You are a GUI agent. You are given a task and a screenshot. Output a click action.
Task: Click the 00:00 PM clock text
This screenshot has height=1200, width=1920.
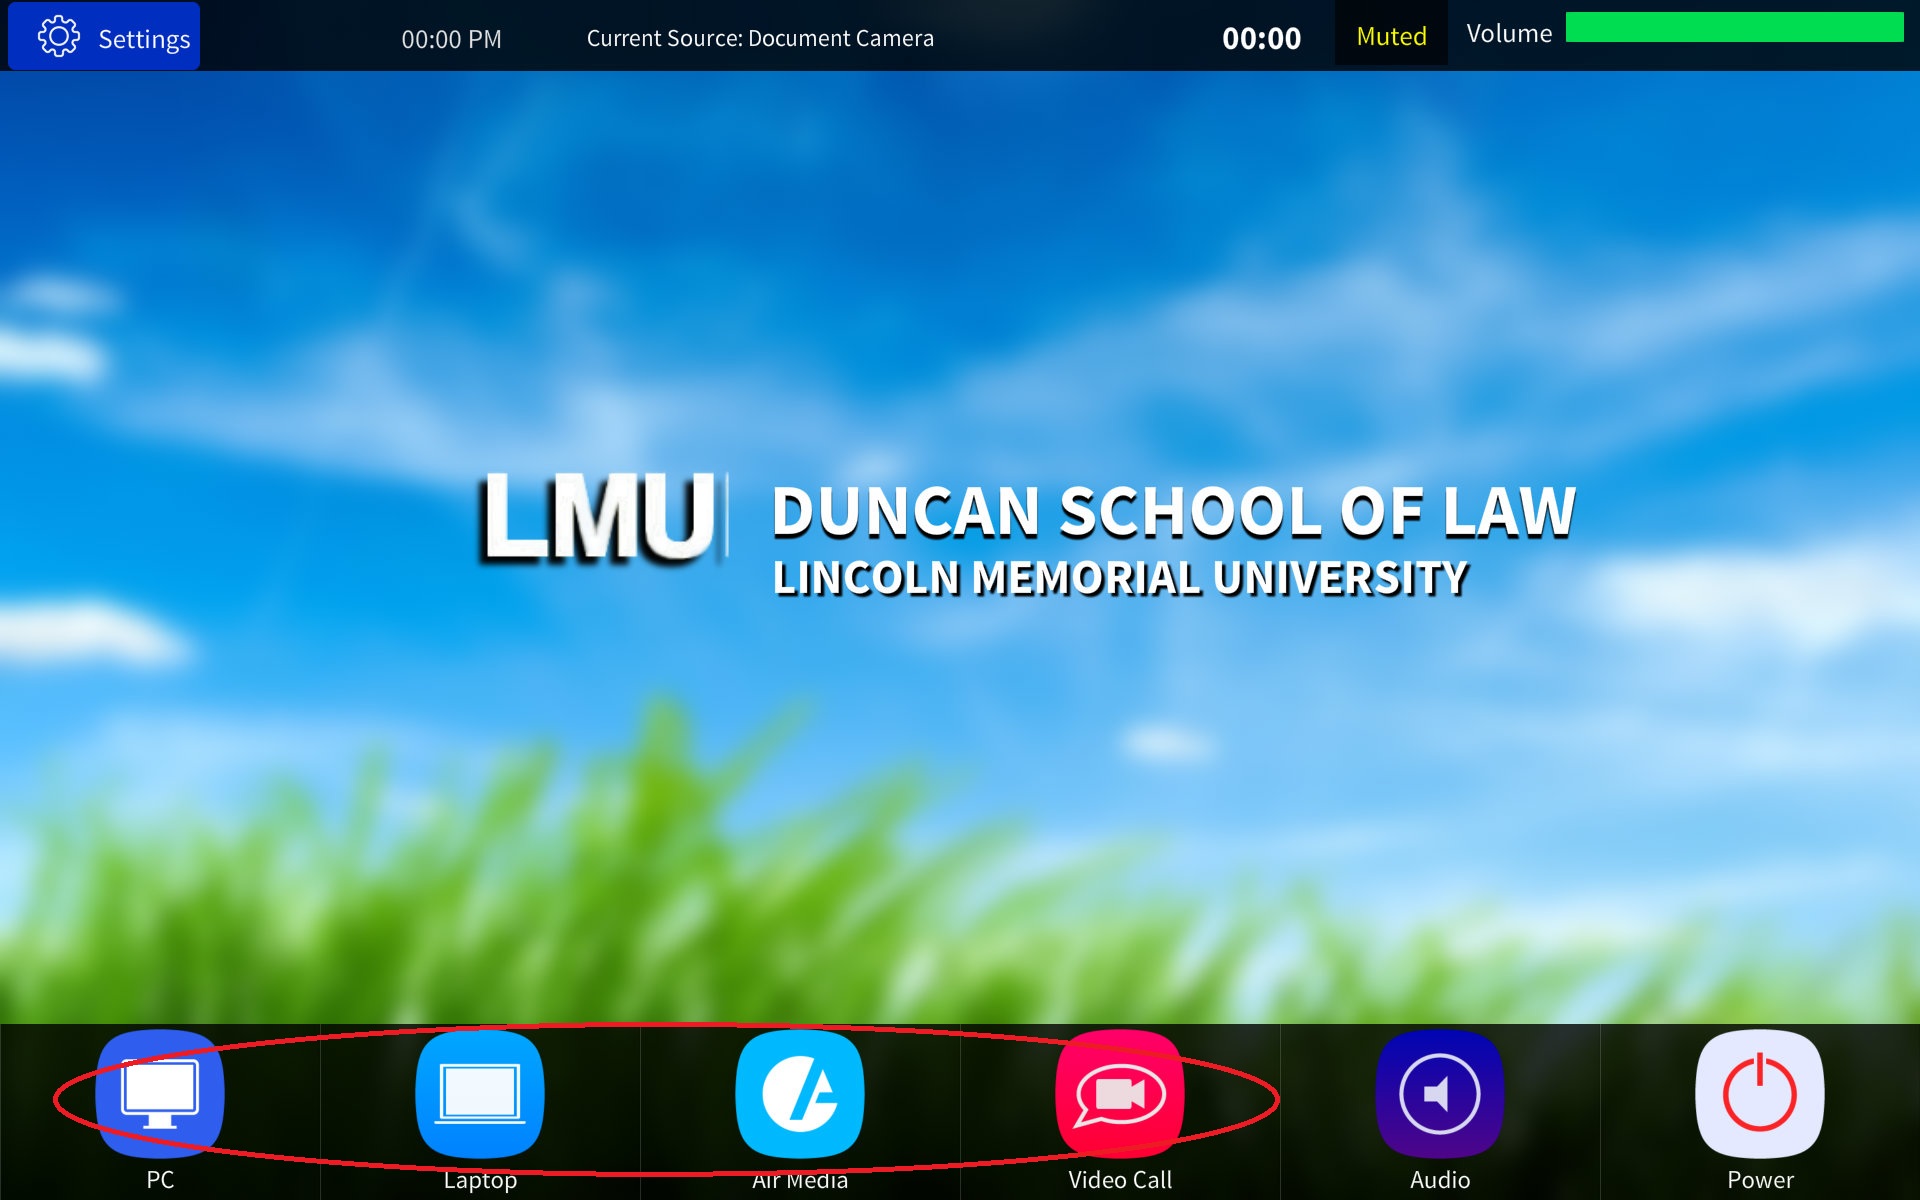(x=451, y=39)
